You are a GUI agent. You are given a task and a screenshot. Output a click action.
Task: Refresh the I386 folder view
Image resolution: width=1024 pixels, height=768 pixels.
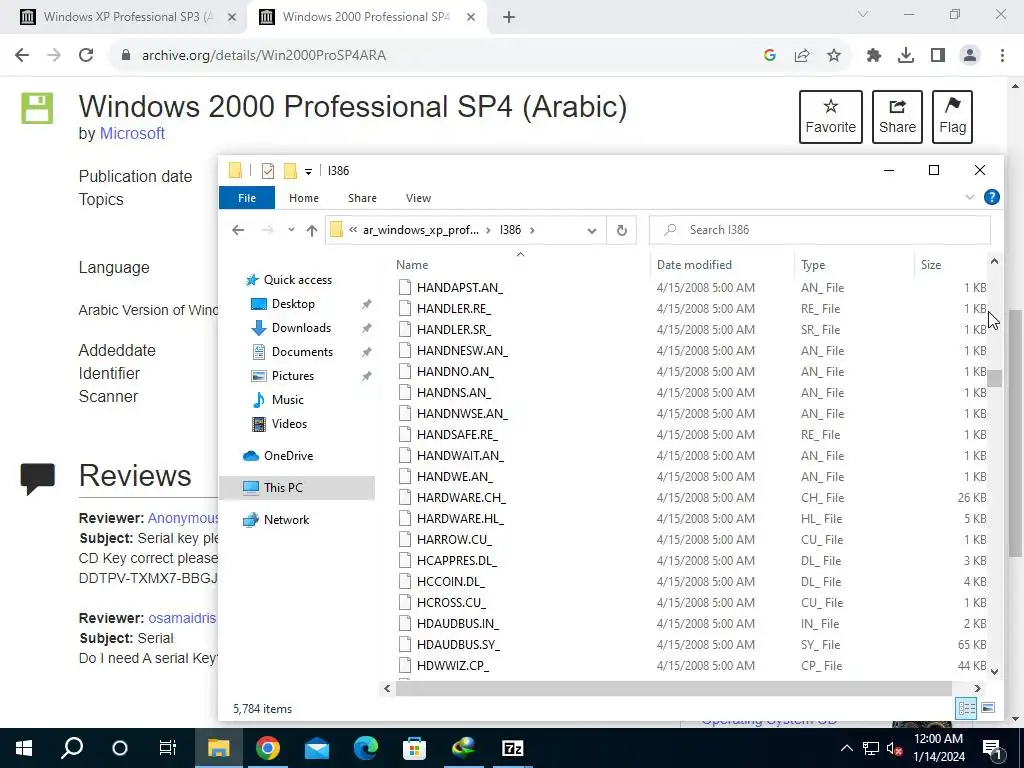(x=622, y=230)
